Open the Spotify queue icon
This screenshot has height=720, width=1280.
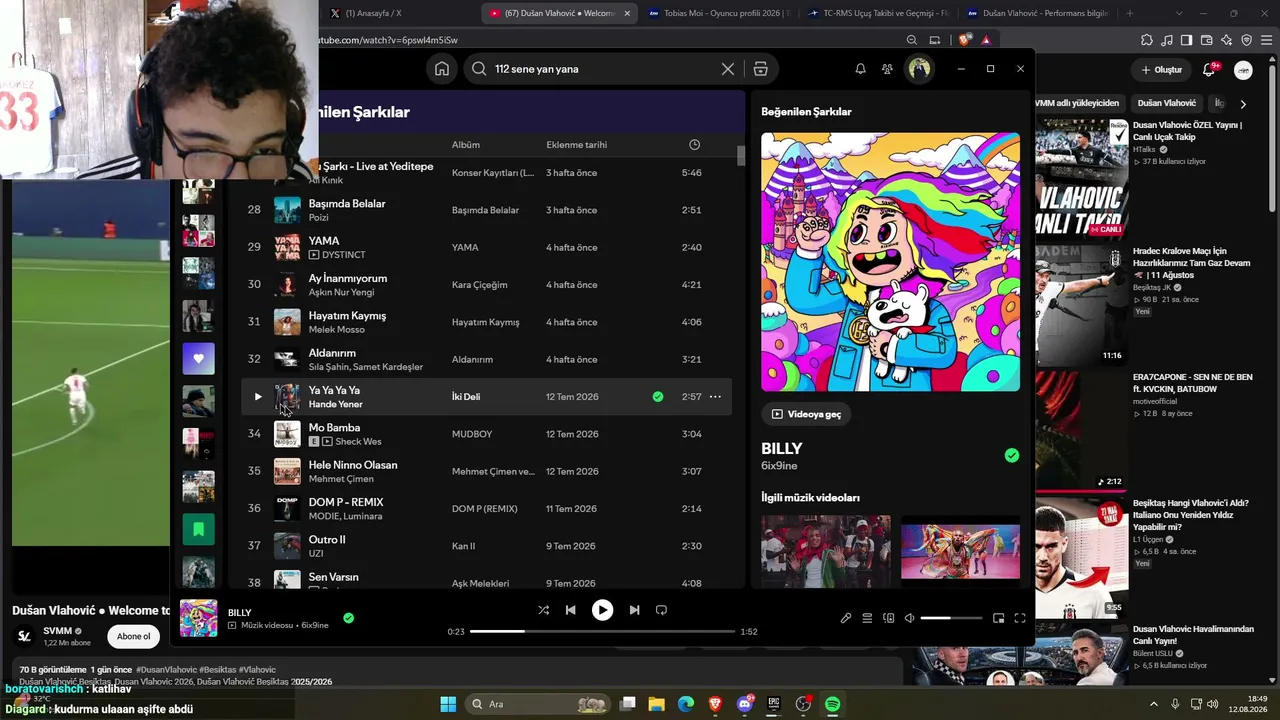click(867, 618)
